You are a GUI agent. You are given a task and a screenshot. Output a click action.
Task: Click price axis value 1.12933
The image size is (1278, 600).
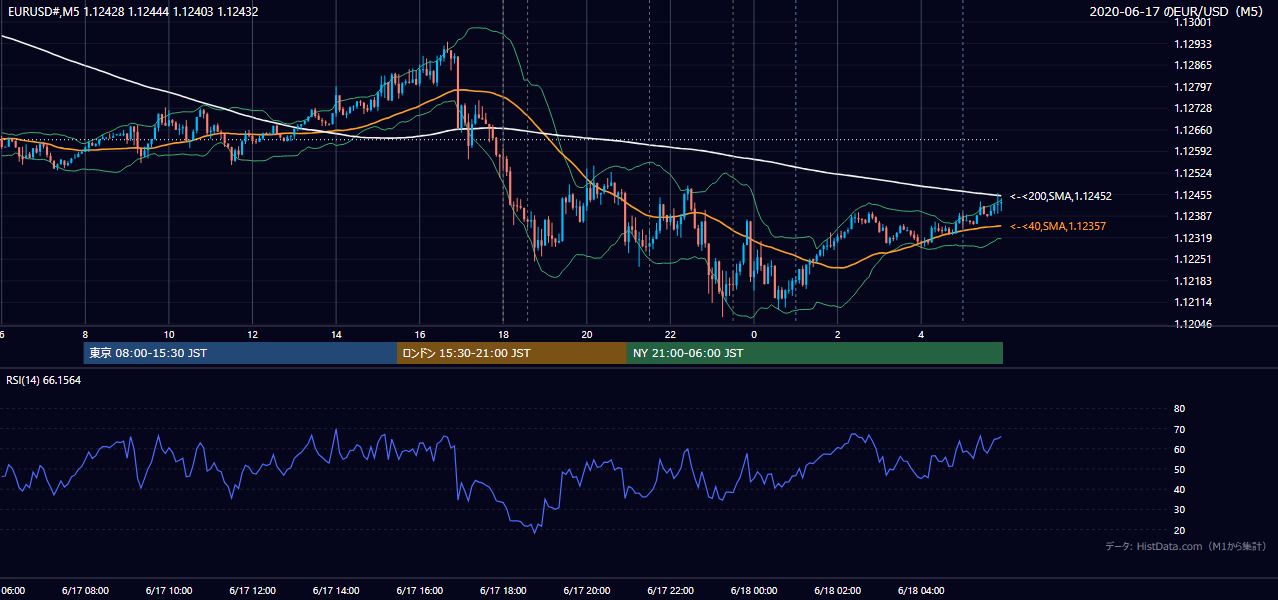point(1192,44)
